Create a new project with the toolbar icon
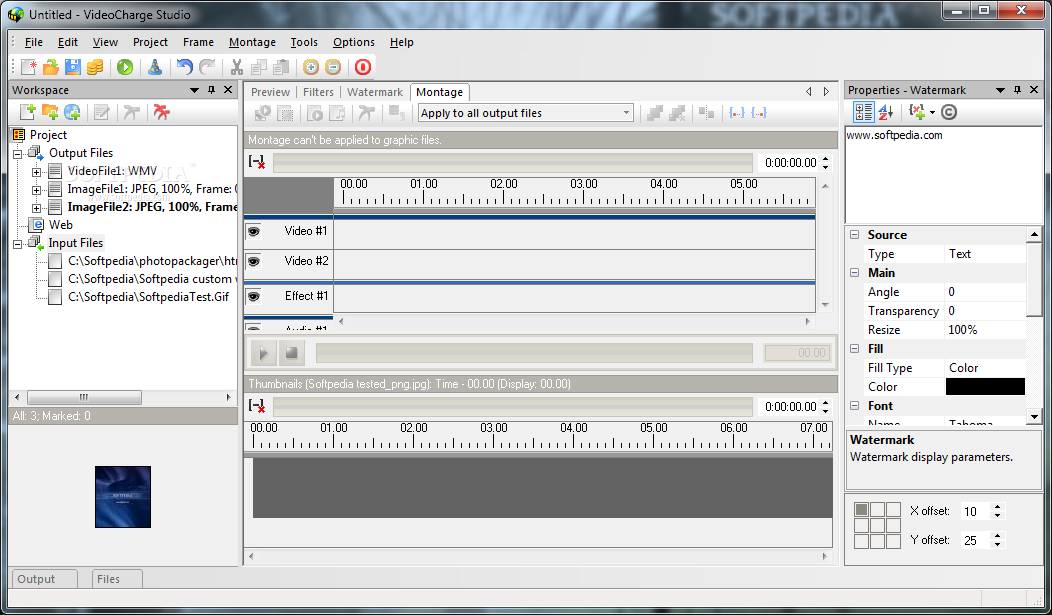This screenshot has width=1052, height=615. [x=29, y=67]
